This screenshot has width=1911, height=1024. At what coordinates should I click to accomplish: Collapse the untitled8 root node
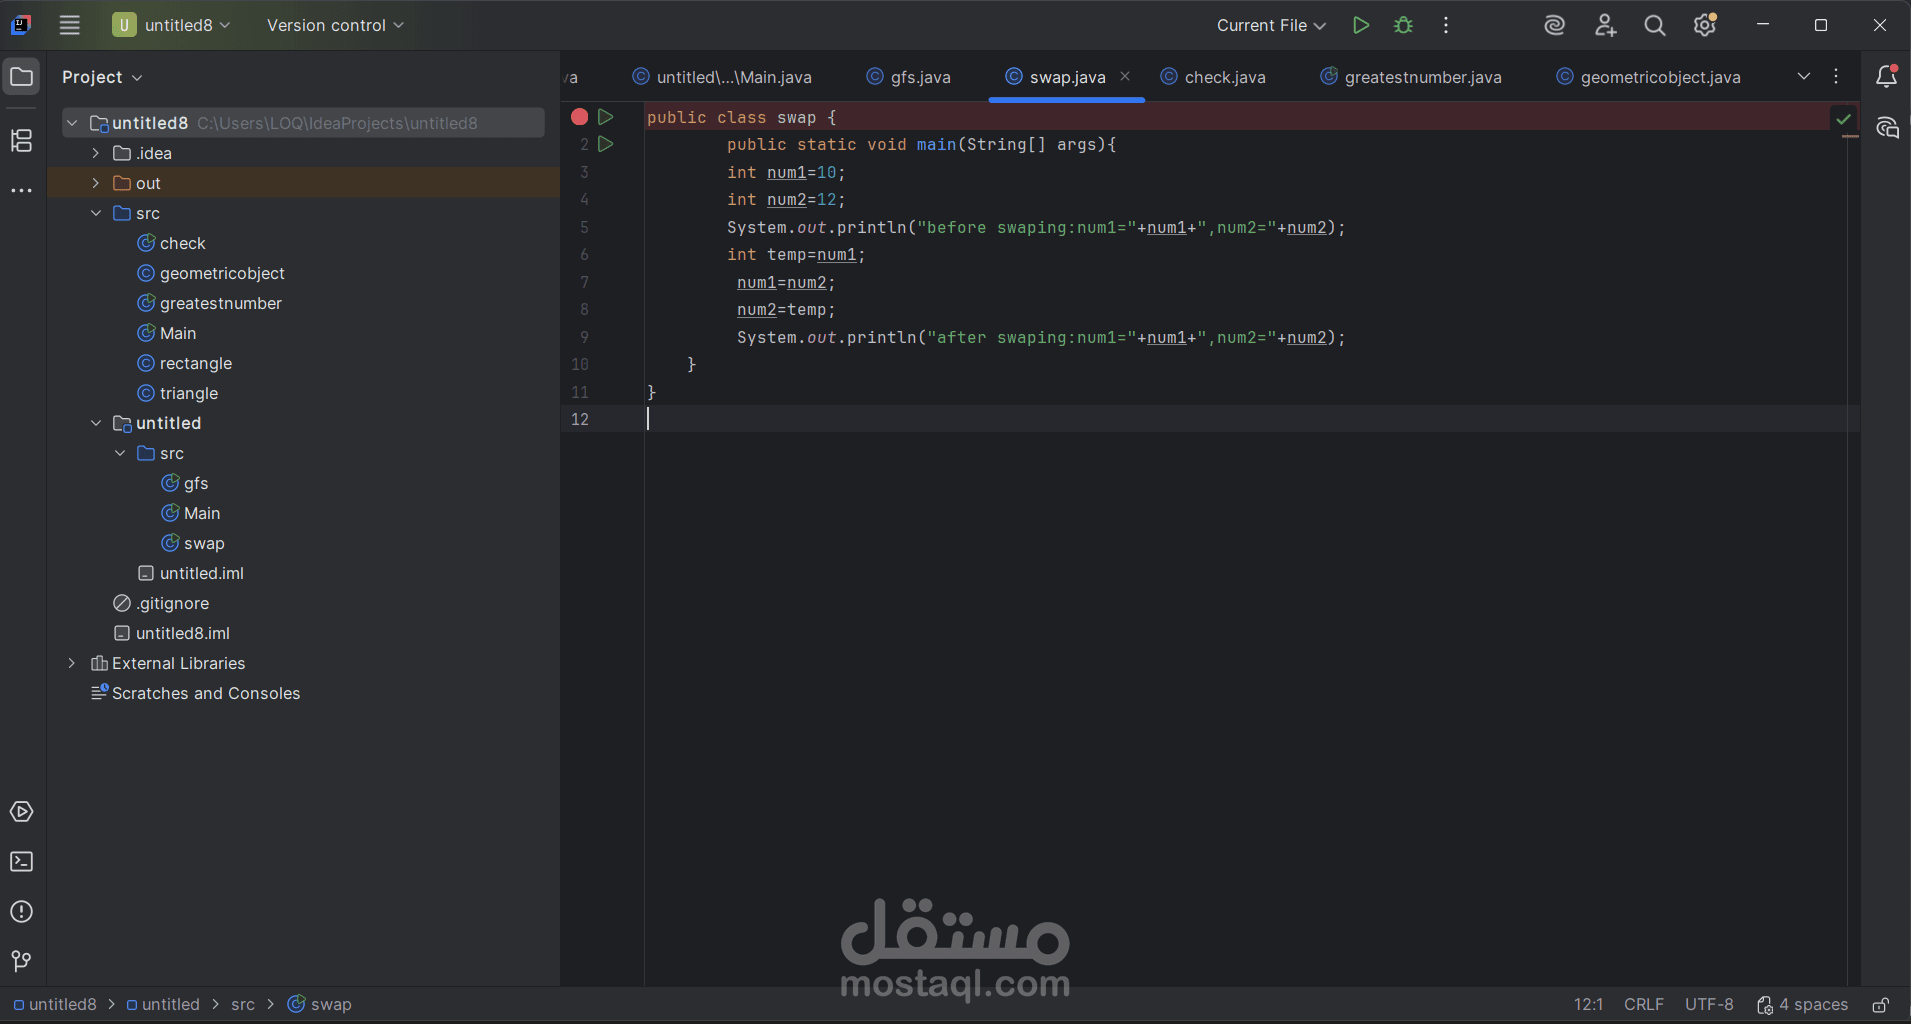pyautogui.click(x=72, y=123)
